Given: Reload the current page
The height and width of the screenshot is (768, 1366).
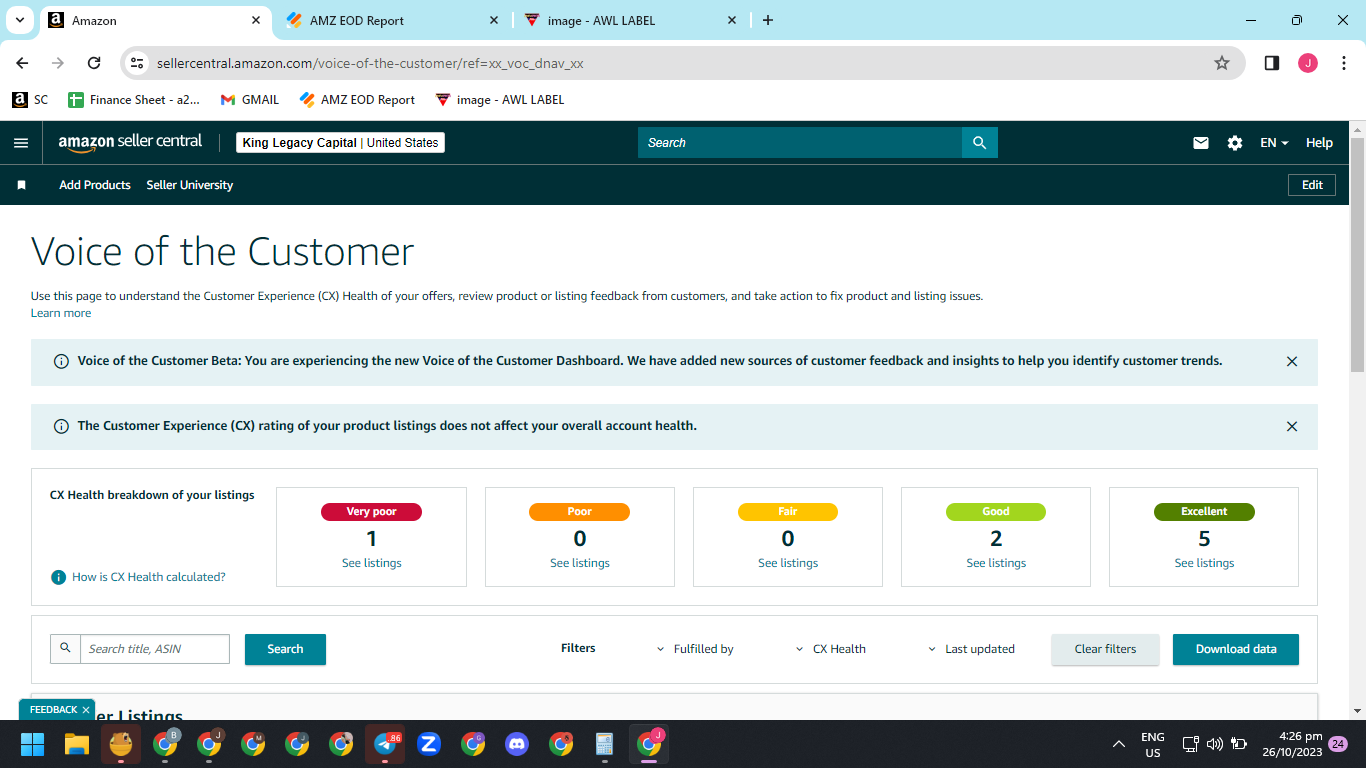Looking at the screenshot, I should click(x=94, y=63).
